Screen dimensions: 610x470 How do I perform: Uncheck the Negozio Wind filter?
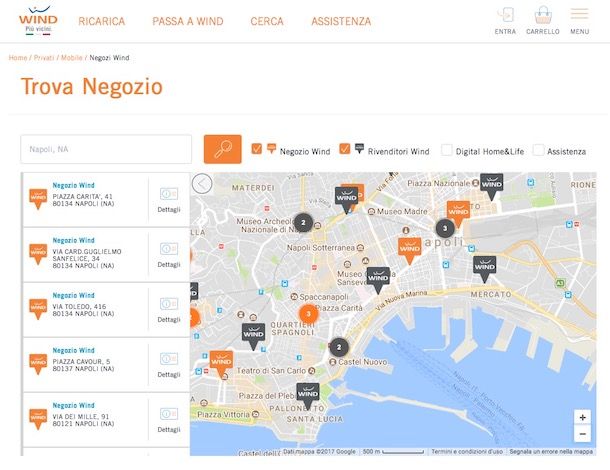(257, 149)
